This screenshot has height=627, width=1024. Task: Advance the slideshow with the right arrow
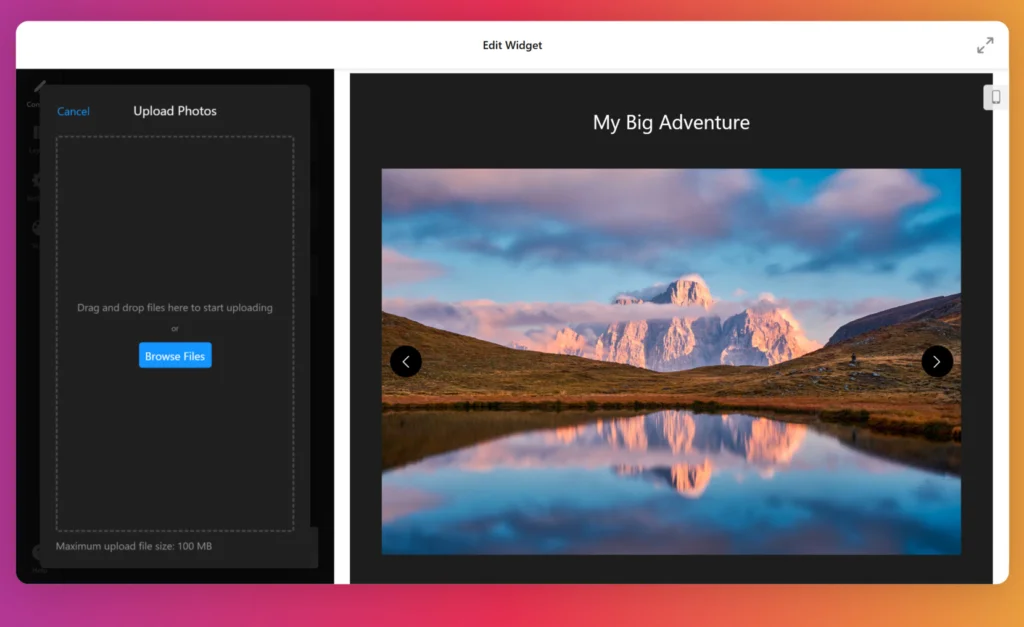[937, 361]
